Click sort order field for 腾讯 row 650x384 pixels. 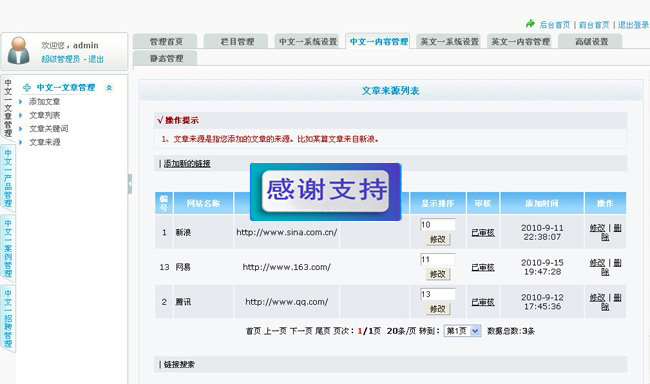[x=438, y=294]
